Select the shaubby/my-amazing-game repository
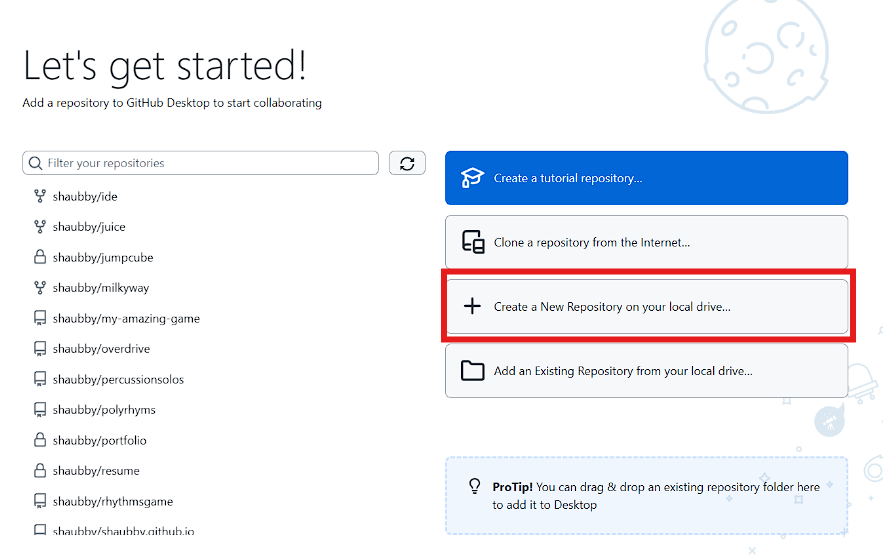Image resolution: width=883 pixels, height=555 pixels. coord(126,319)
